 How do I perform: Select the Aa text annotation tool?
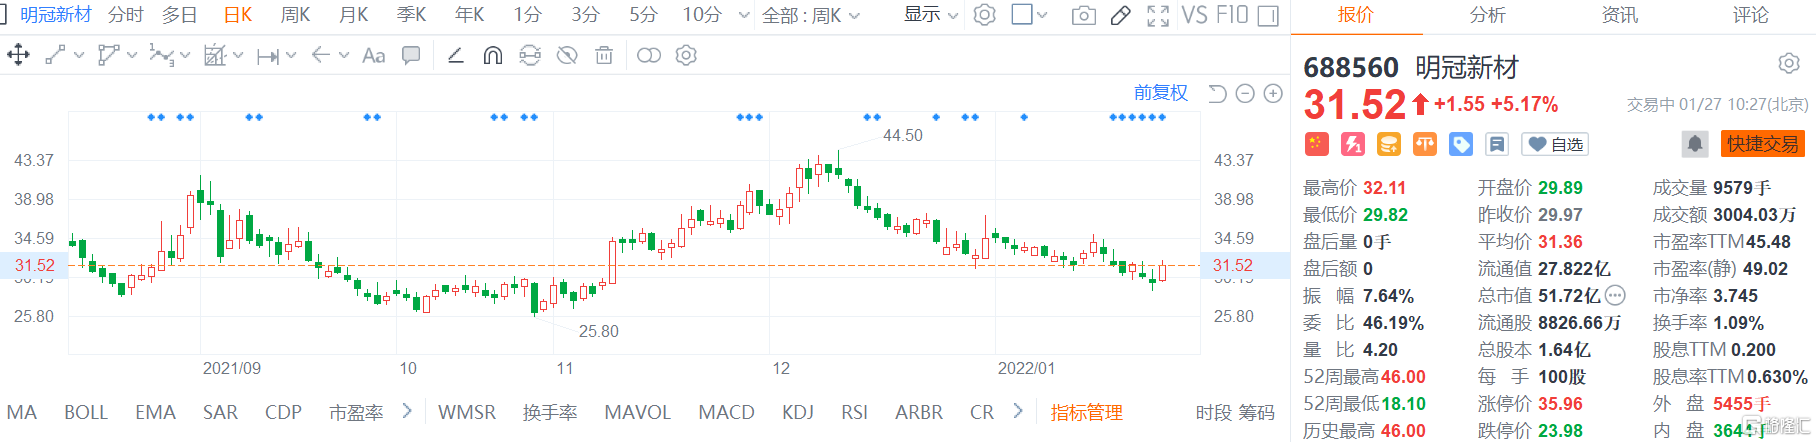point(374,55)
